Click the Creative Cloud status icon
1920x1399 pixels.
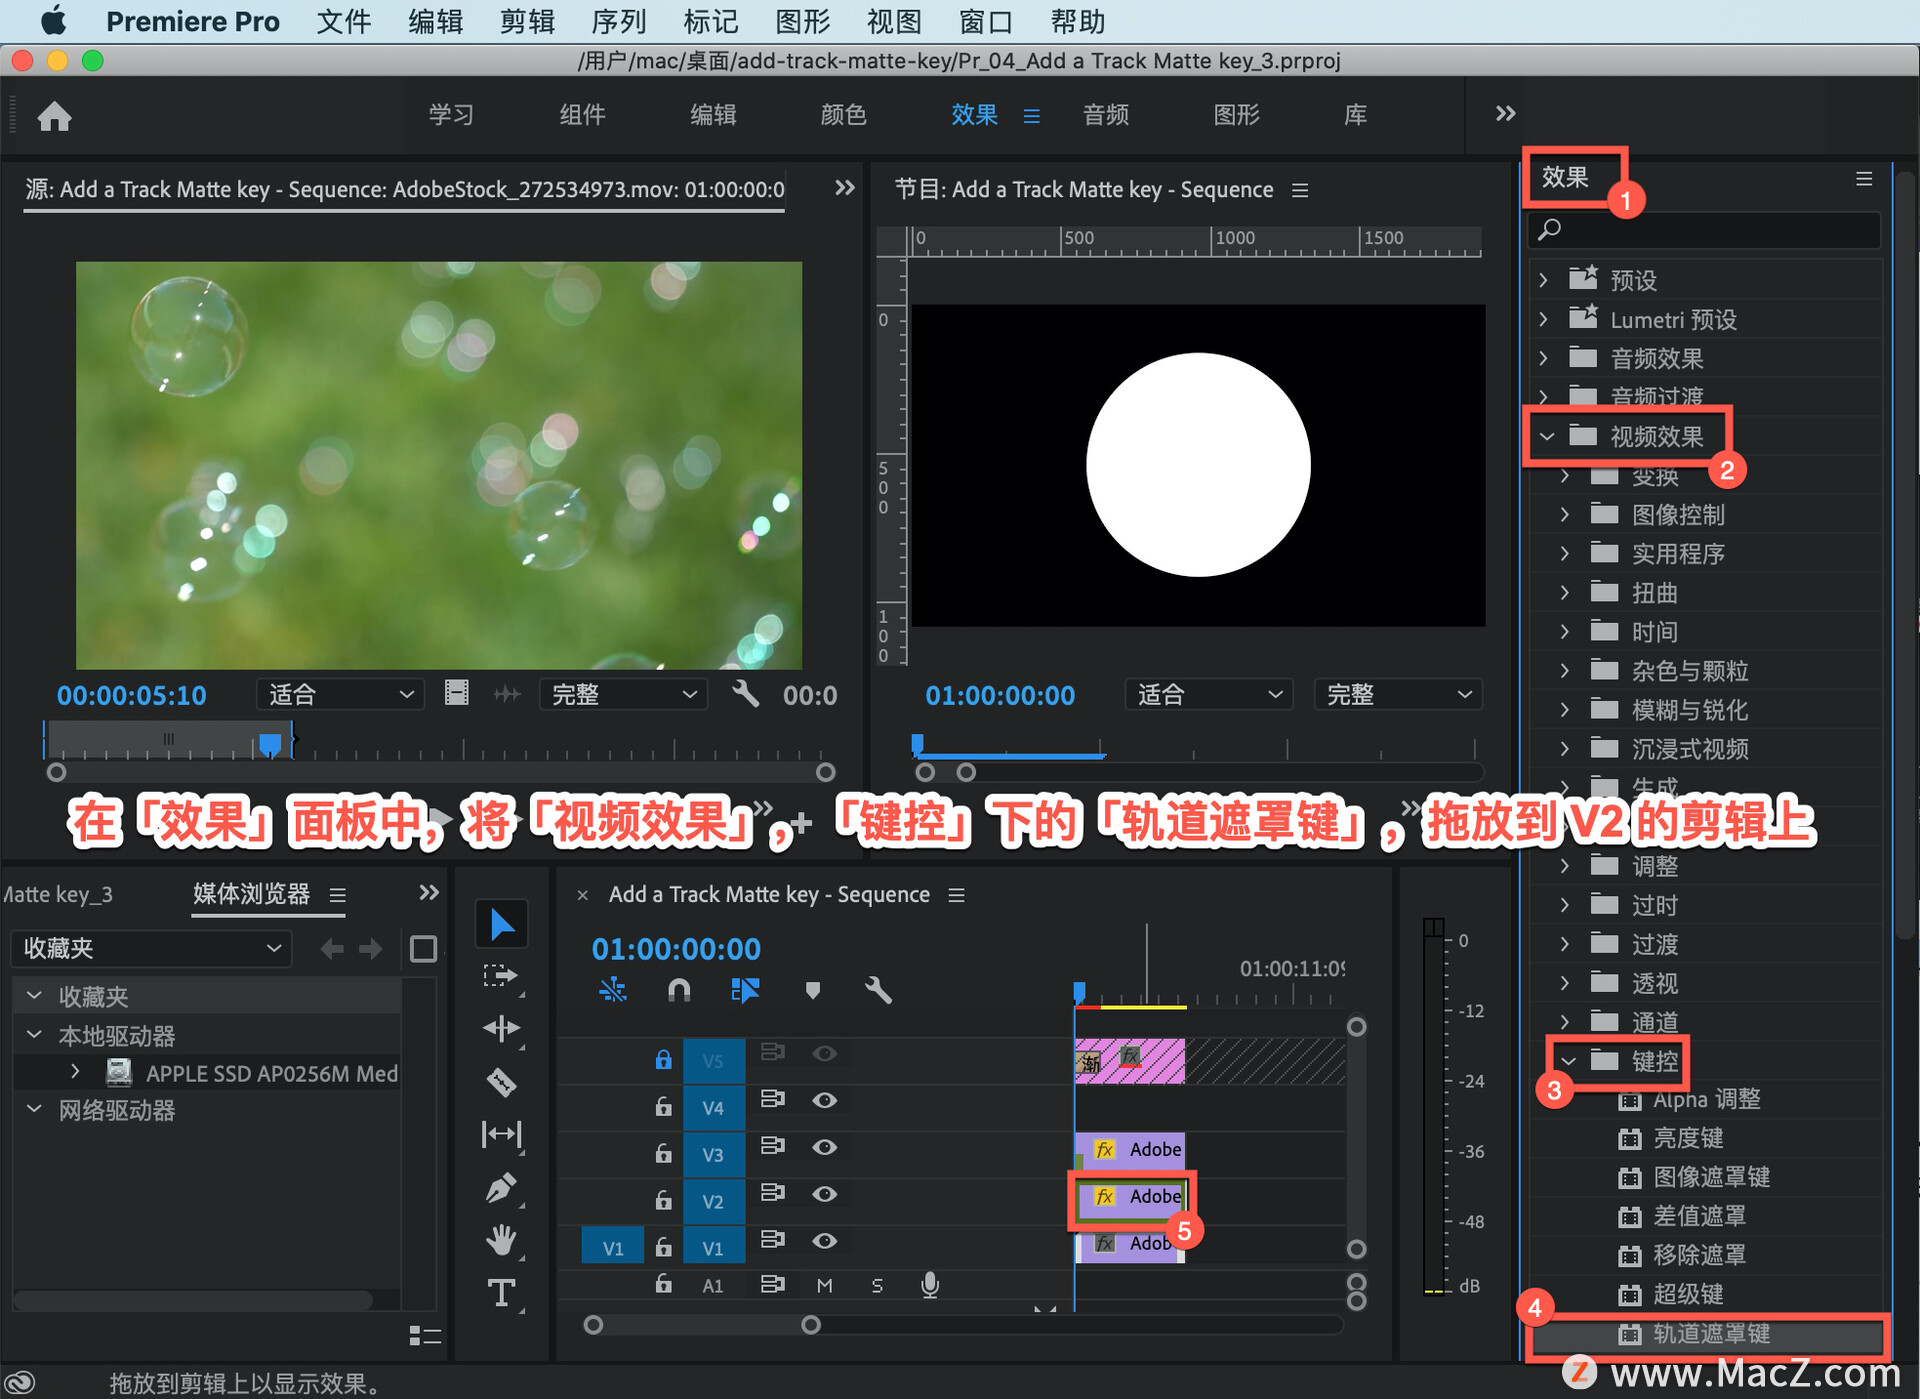tap(20, 1383)
